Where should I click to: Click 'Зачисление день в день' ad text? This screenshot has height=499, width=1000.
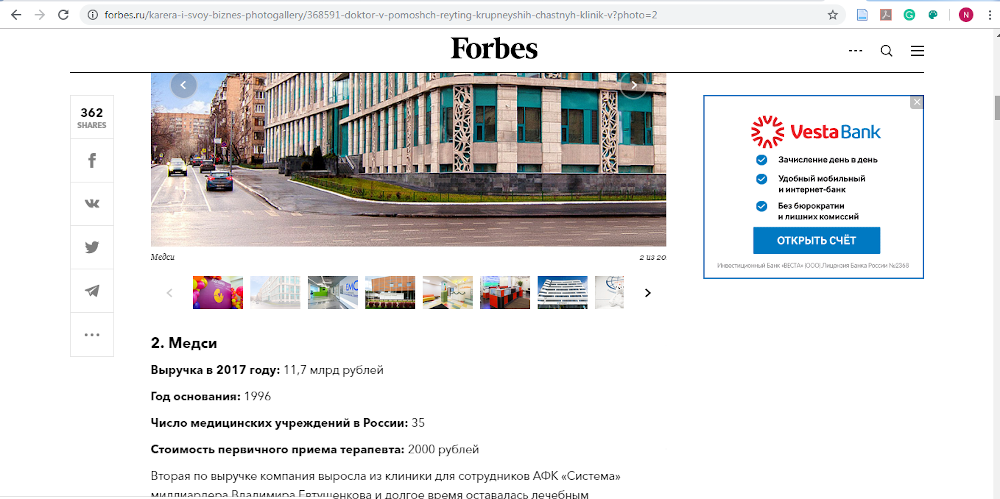pos(827,160)
